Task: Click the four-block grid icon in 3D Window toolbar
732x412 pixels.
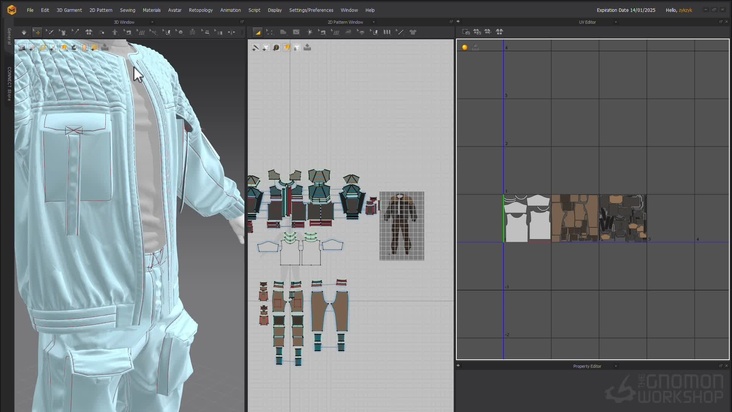Action: point(89,32)
